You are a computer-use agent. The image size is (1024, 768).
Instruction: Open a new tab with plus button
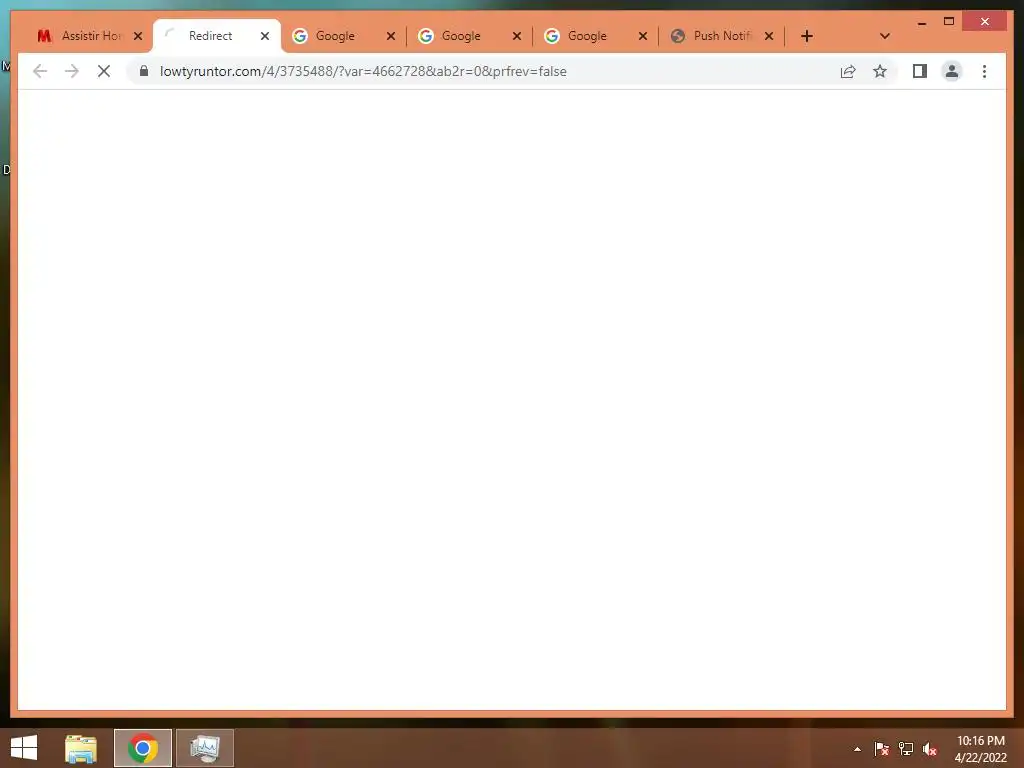click(x=807, y=36)
